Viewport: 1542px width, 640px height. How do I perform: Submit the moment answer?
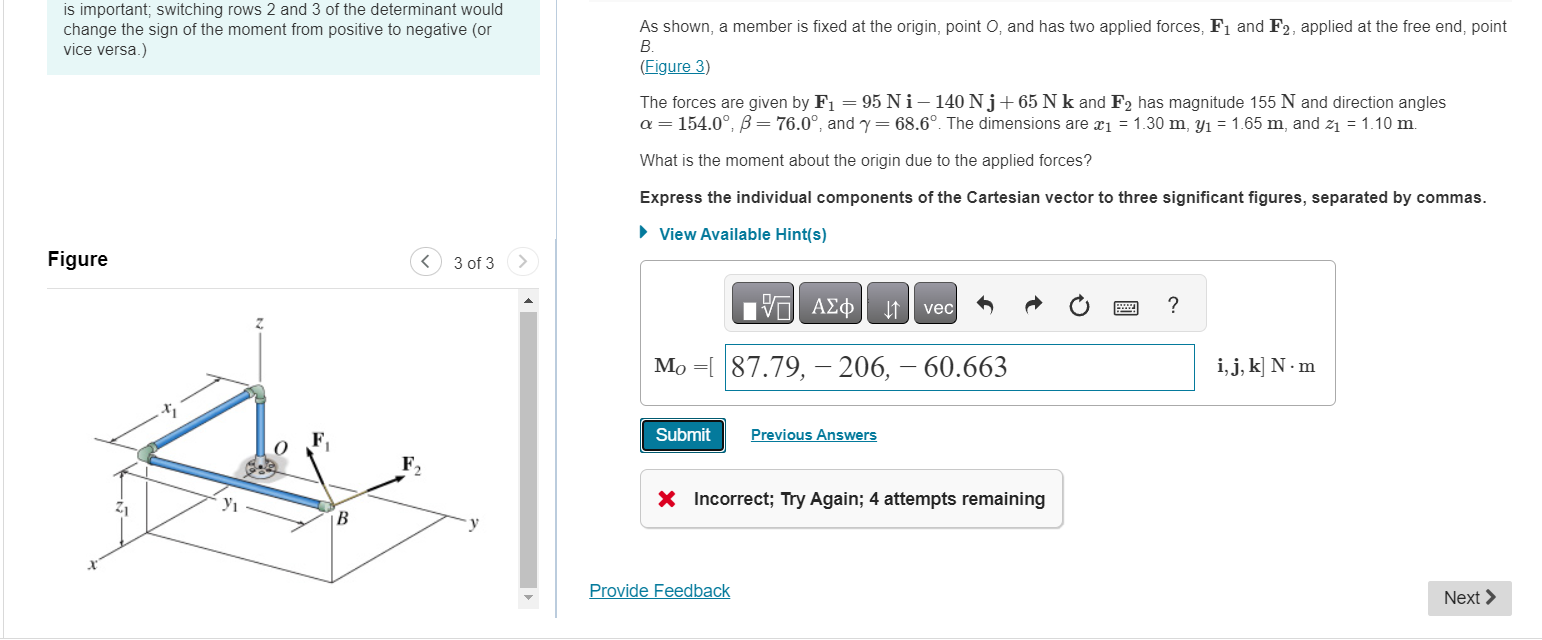click(682, 435)
